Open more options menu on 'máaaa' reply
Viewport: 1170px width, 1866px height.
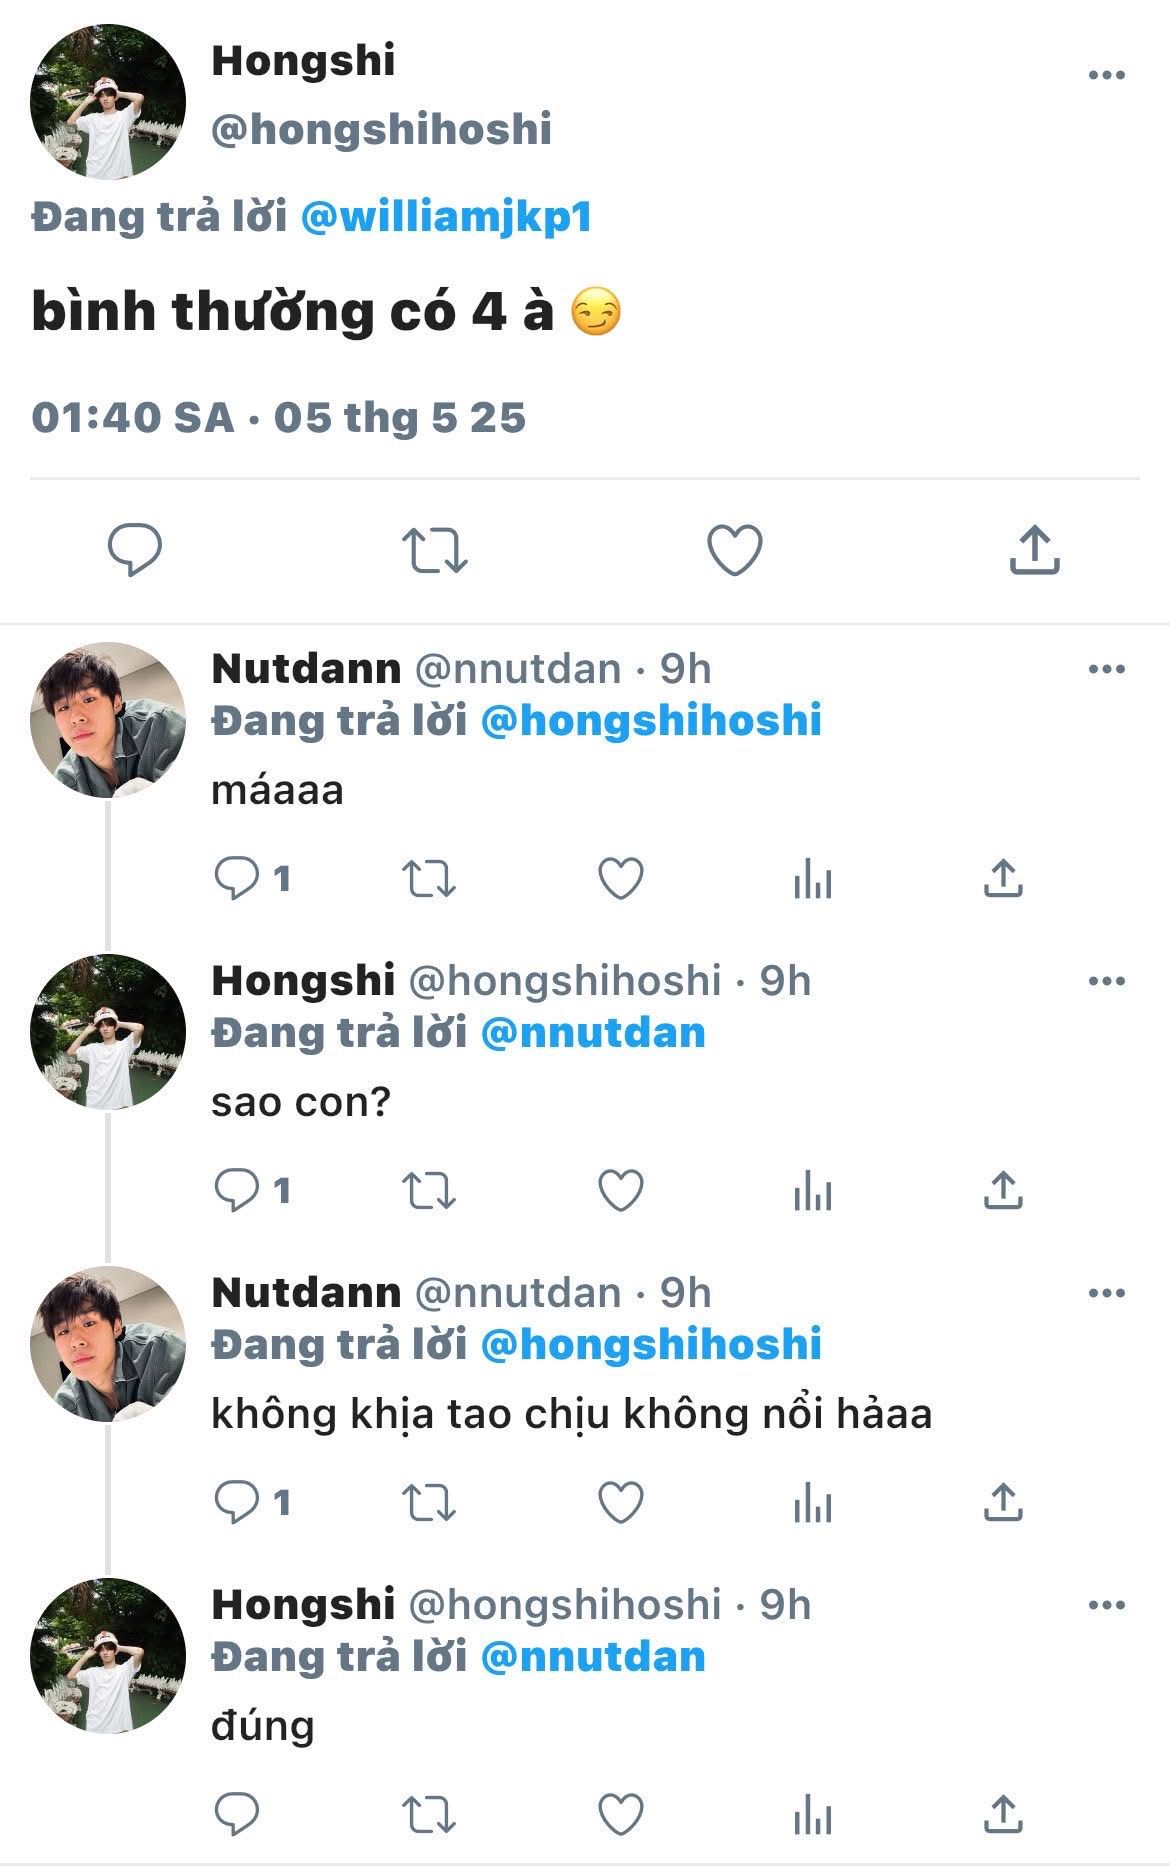coord(1107,669)
